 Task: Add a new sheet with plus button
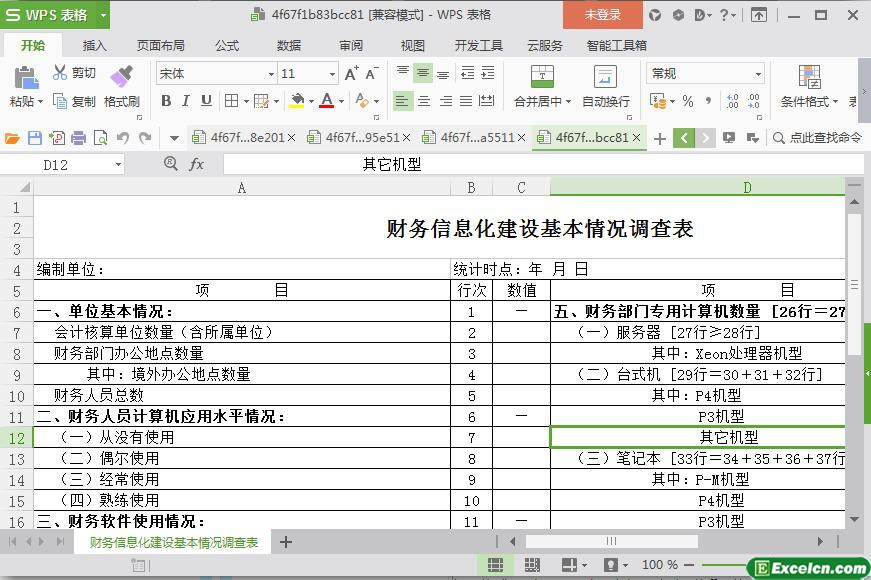(286, 542)
